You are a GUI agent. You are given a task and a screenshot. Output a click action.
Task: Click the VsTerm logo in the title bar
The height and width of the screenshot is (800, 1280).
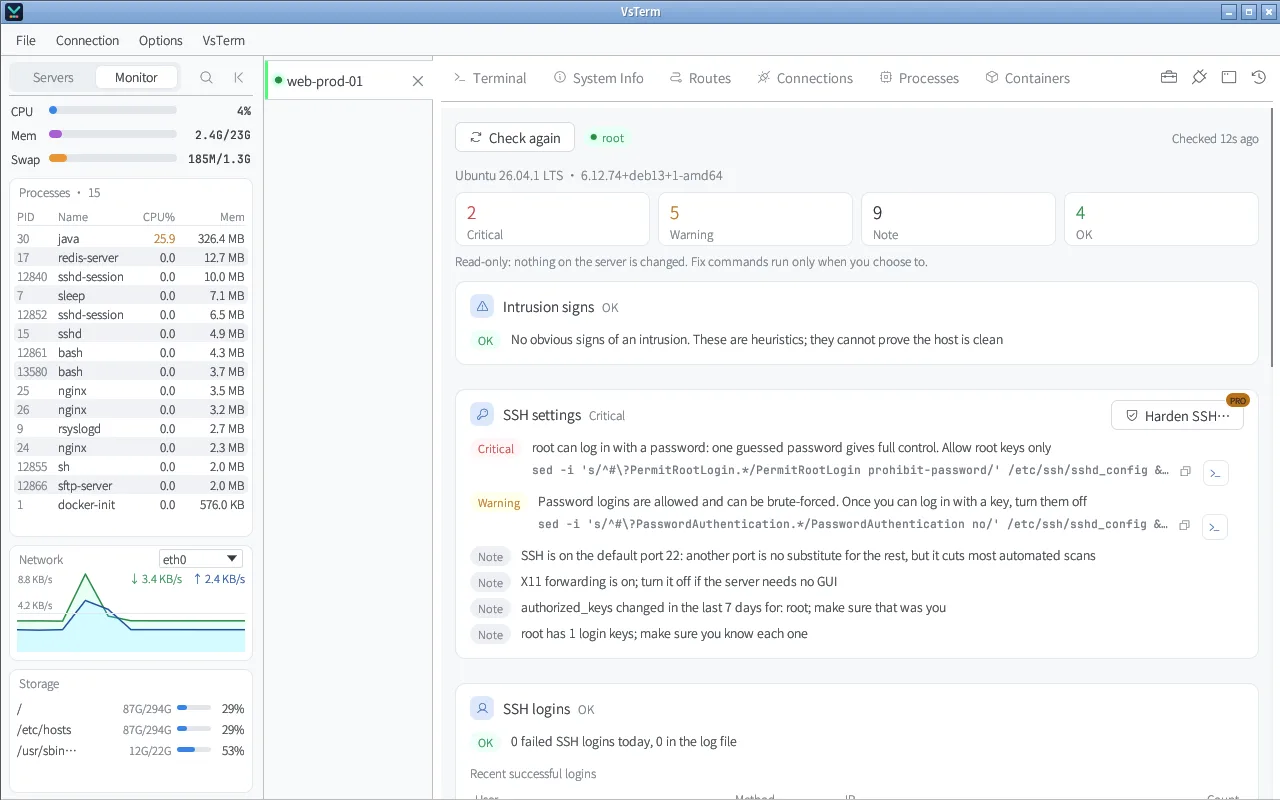[x=12, y=12]
